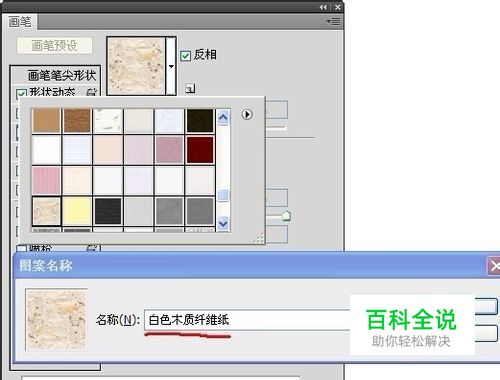Create new preset from current pattern
This screenshot has height=380, width=500.
[x=190, y=88]
